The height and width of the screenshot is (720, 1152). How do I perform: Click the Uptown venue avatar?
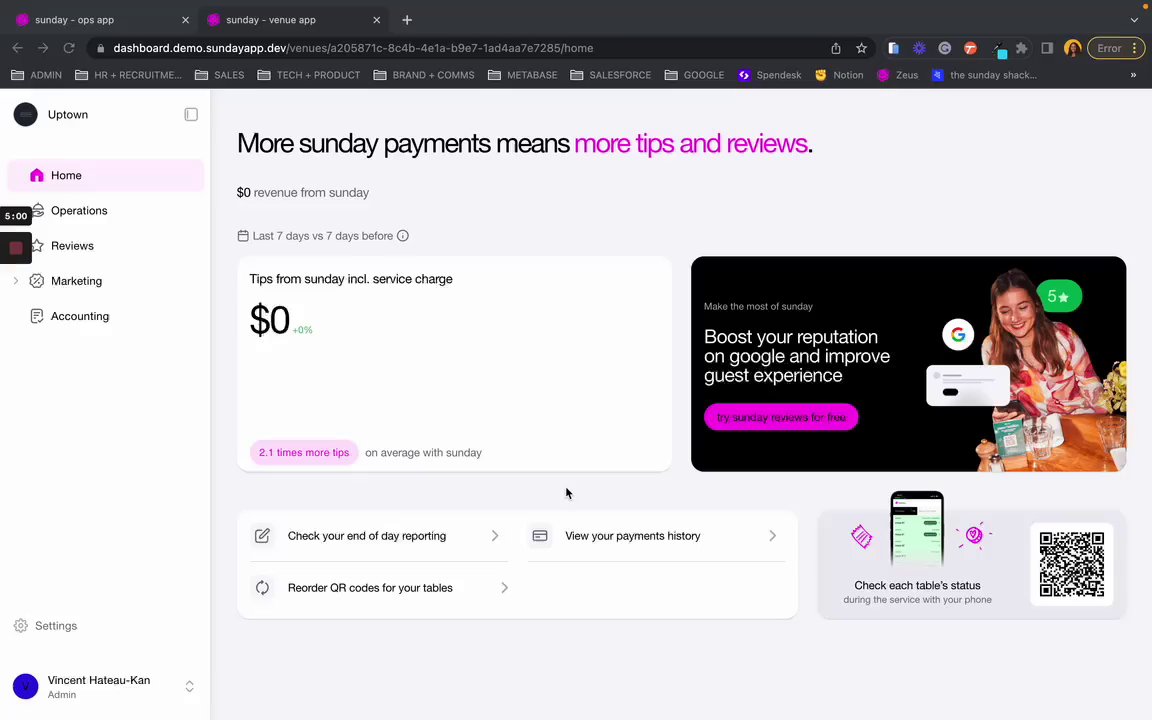26,114
